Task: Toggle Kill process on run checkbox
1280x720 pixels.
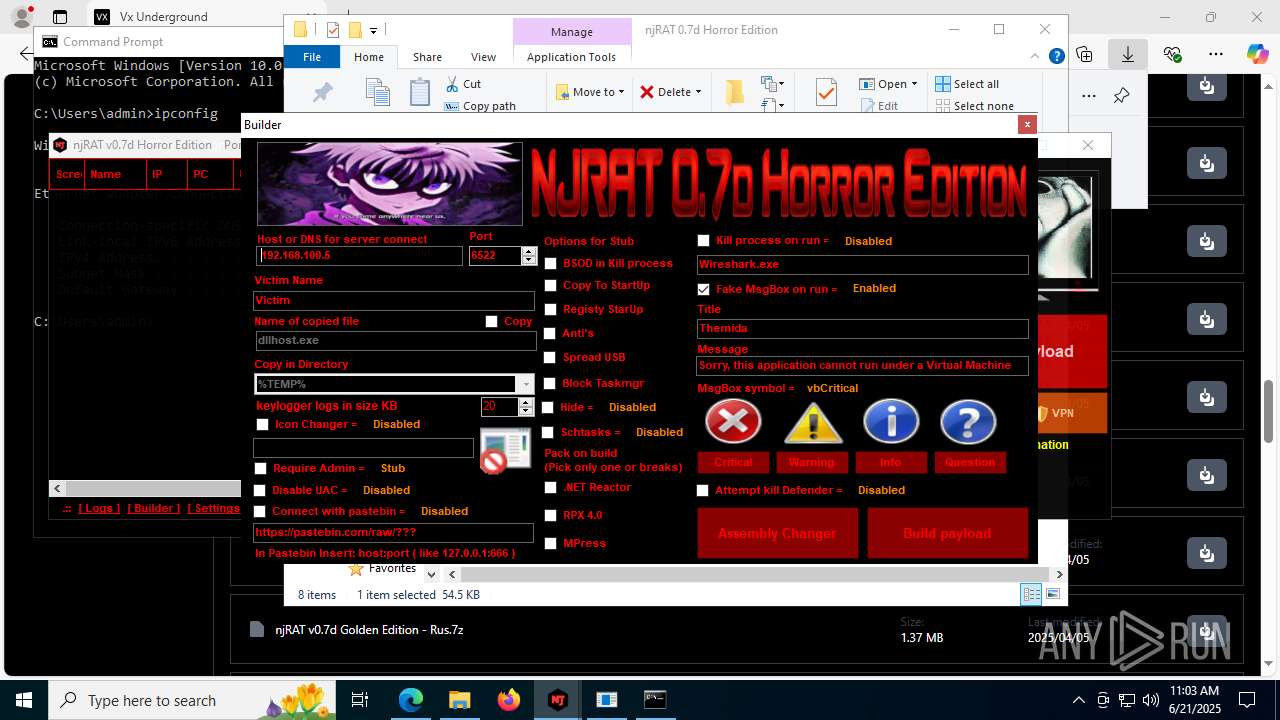Action: point(704,240)
